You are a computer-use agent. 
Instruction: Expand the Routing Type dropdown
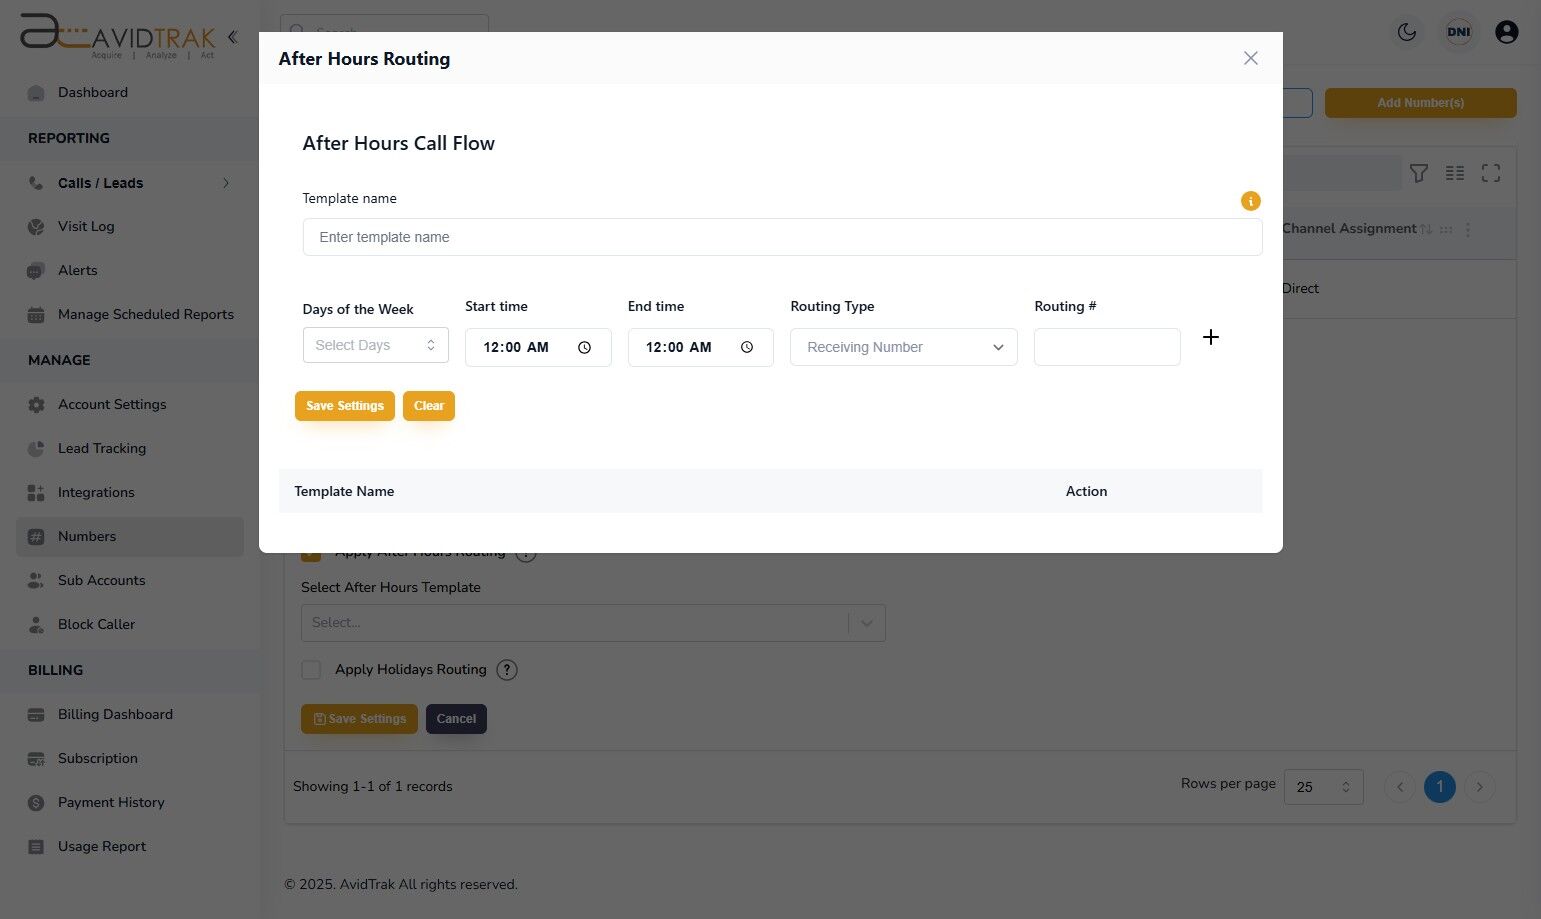[903, 348]
